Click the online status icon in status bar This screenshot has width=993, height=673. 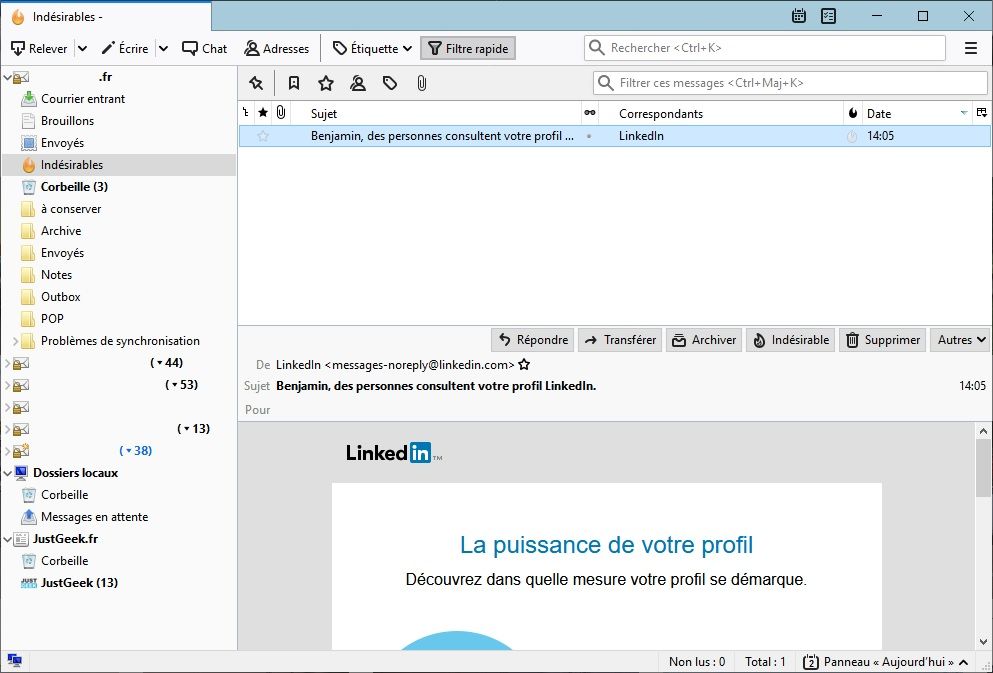15,662
